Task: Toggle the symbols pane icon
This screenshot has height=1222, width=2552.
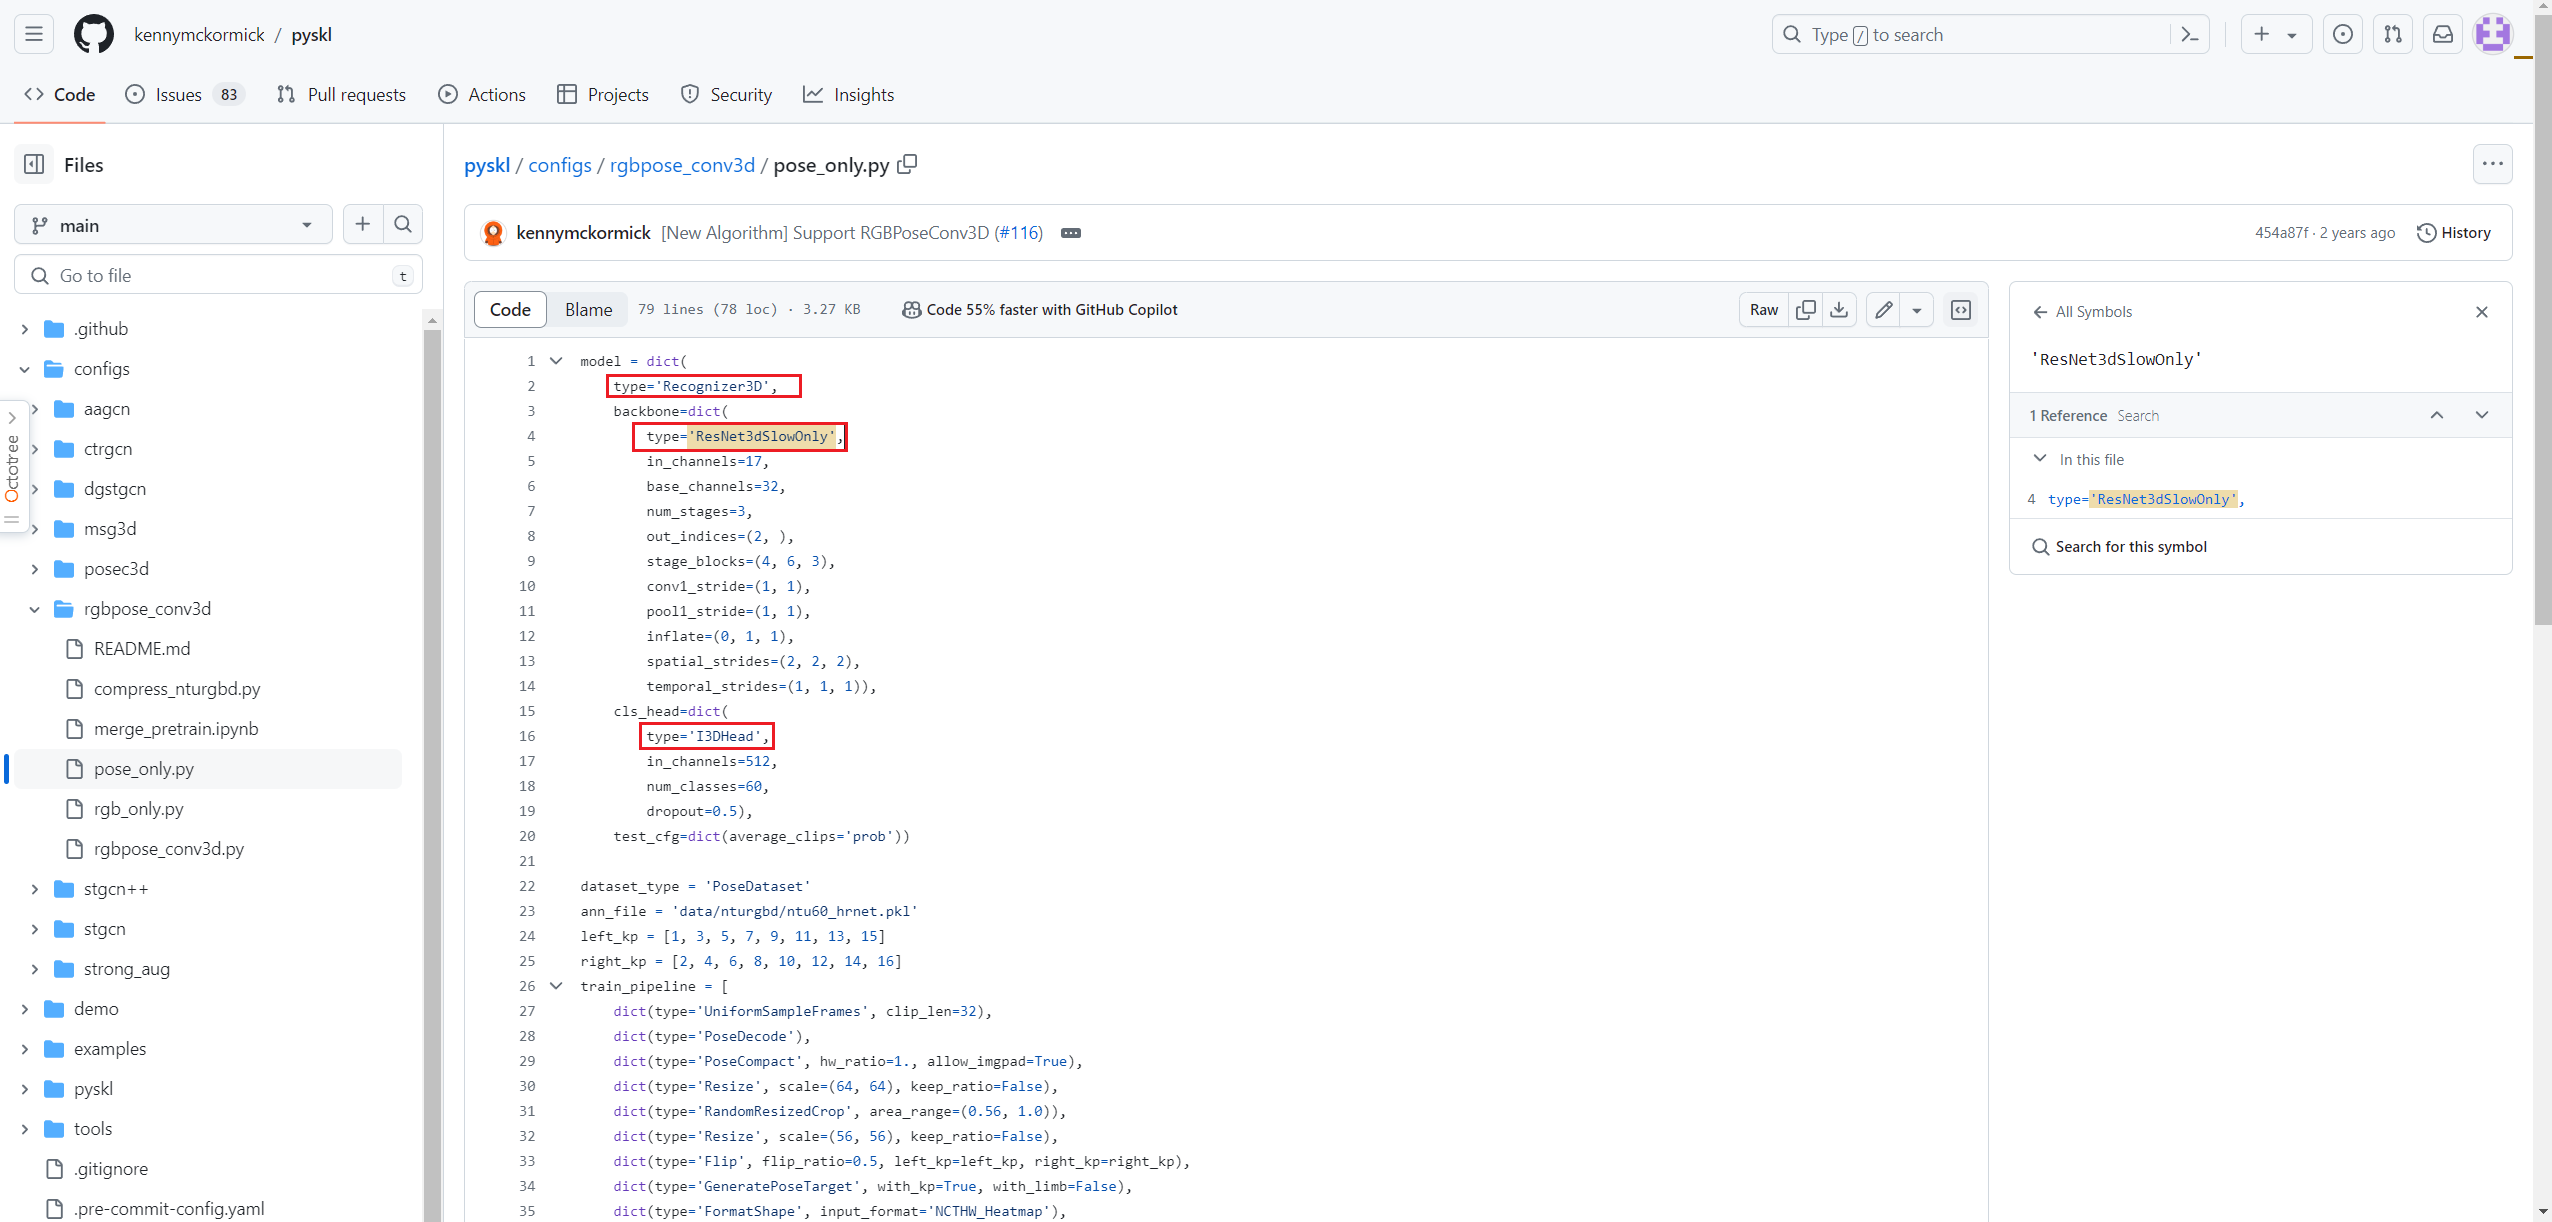Action: [1961, 310]
